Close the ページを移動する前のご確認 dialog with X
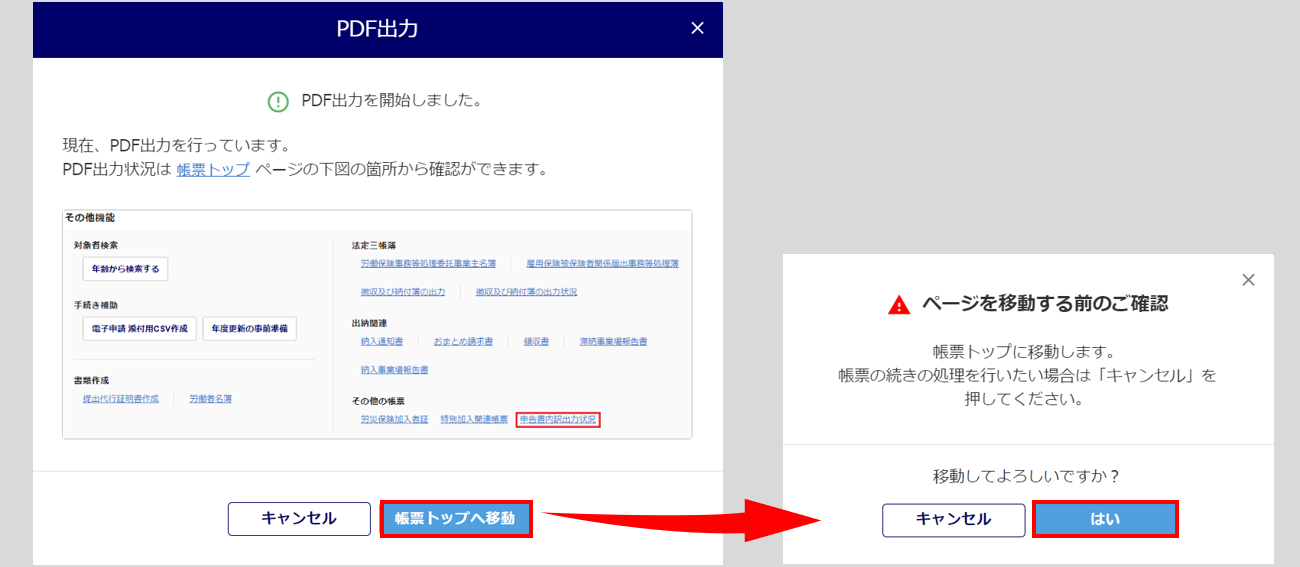 (1248, 280)
